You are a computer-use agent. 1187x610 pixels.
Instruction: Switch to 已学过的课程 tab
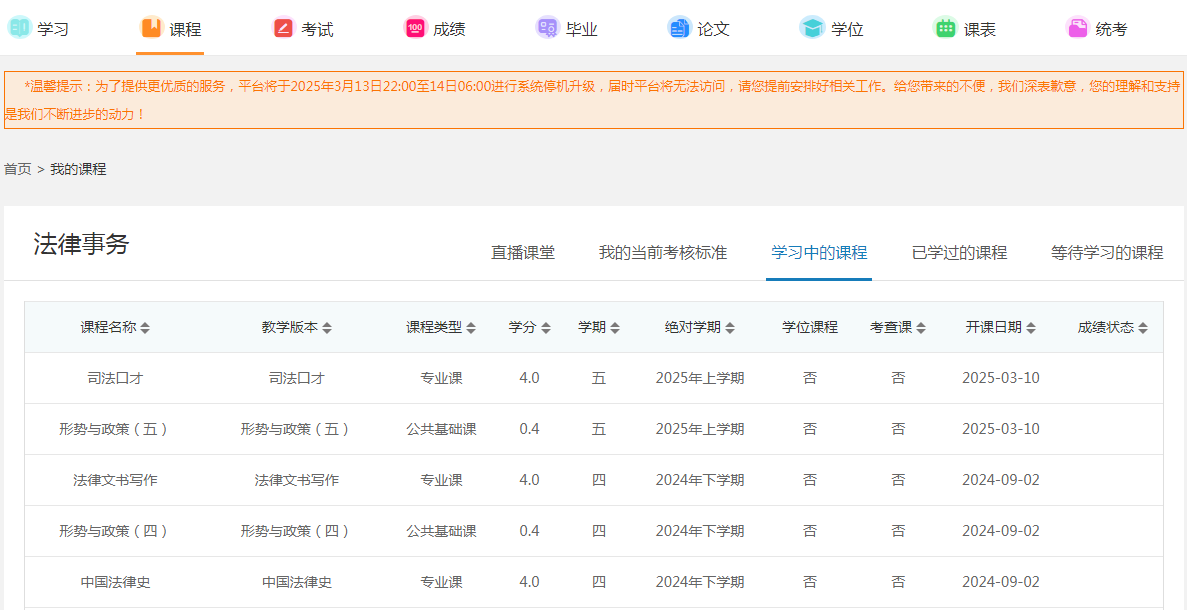coord(959,253)
